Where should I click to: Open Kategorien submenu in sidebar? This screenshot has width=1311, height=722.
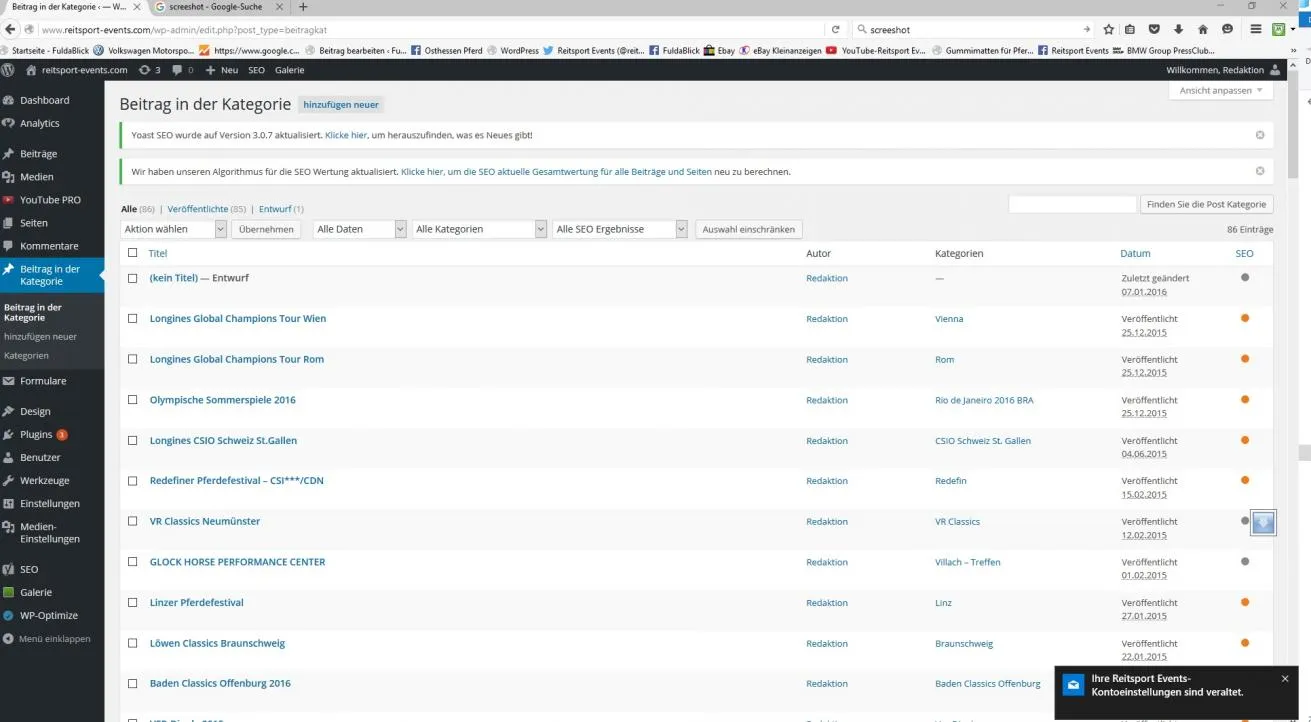26,355
